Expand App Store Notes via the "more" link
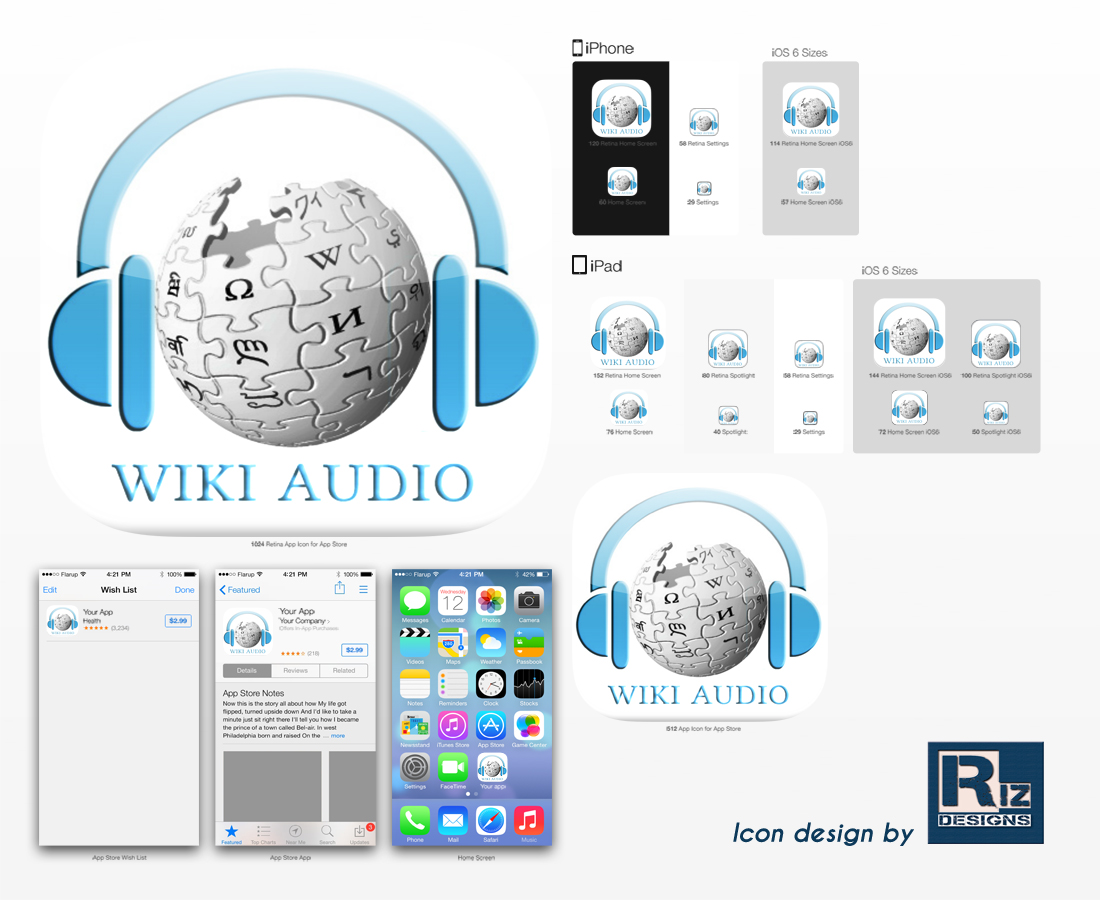This screenshot has width=1100, height=900. pos(338,736)
